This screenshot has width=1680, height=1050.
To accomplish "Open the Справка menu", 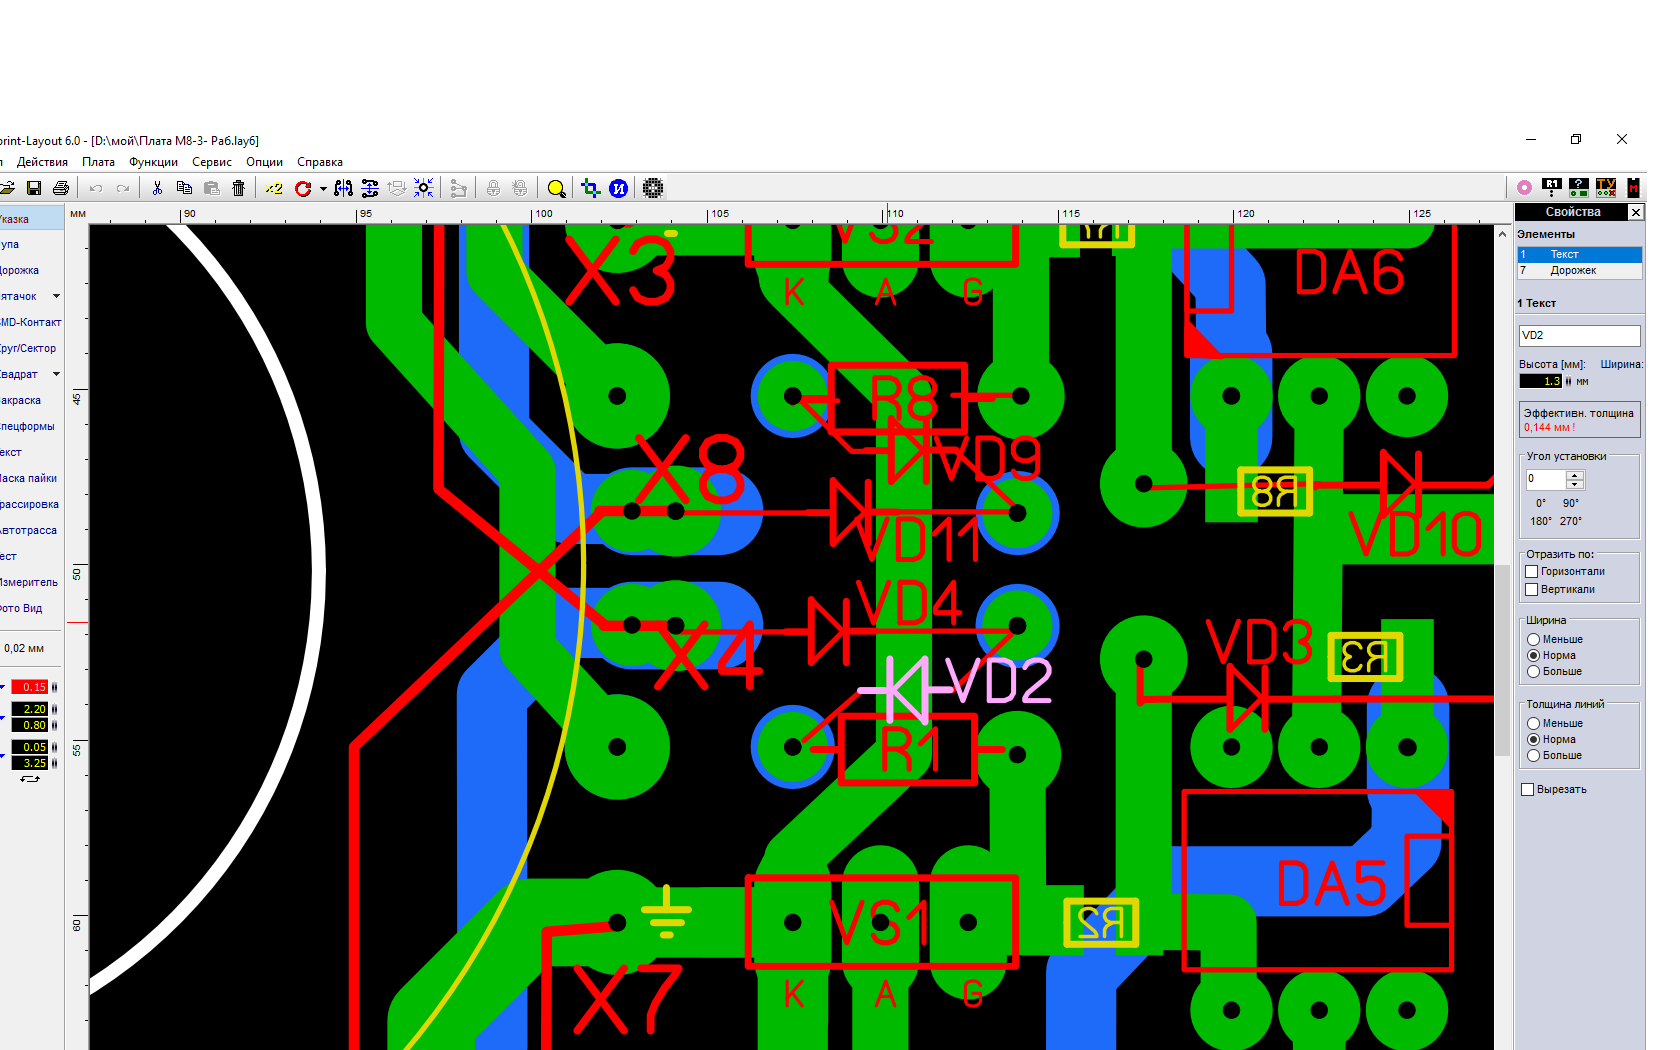I will click(320, 162).
